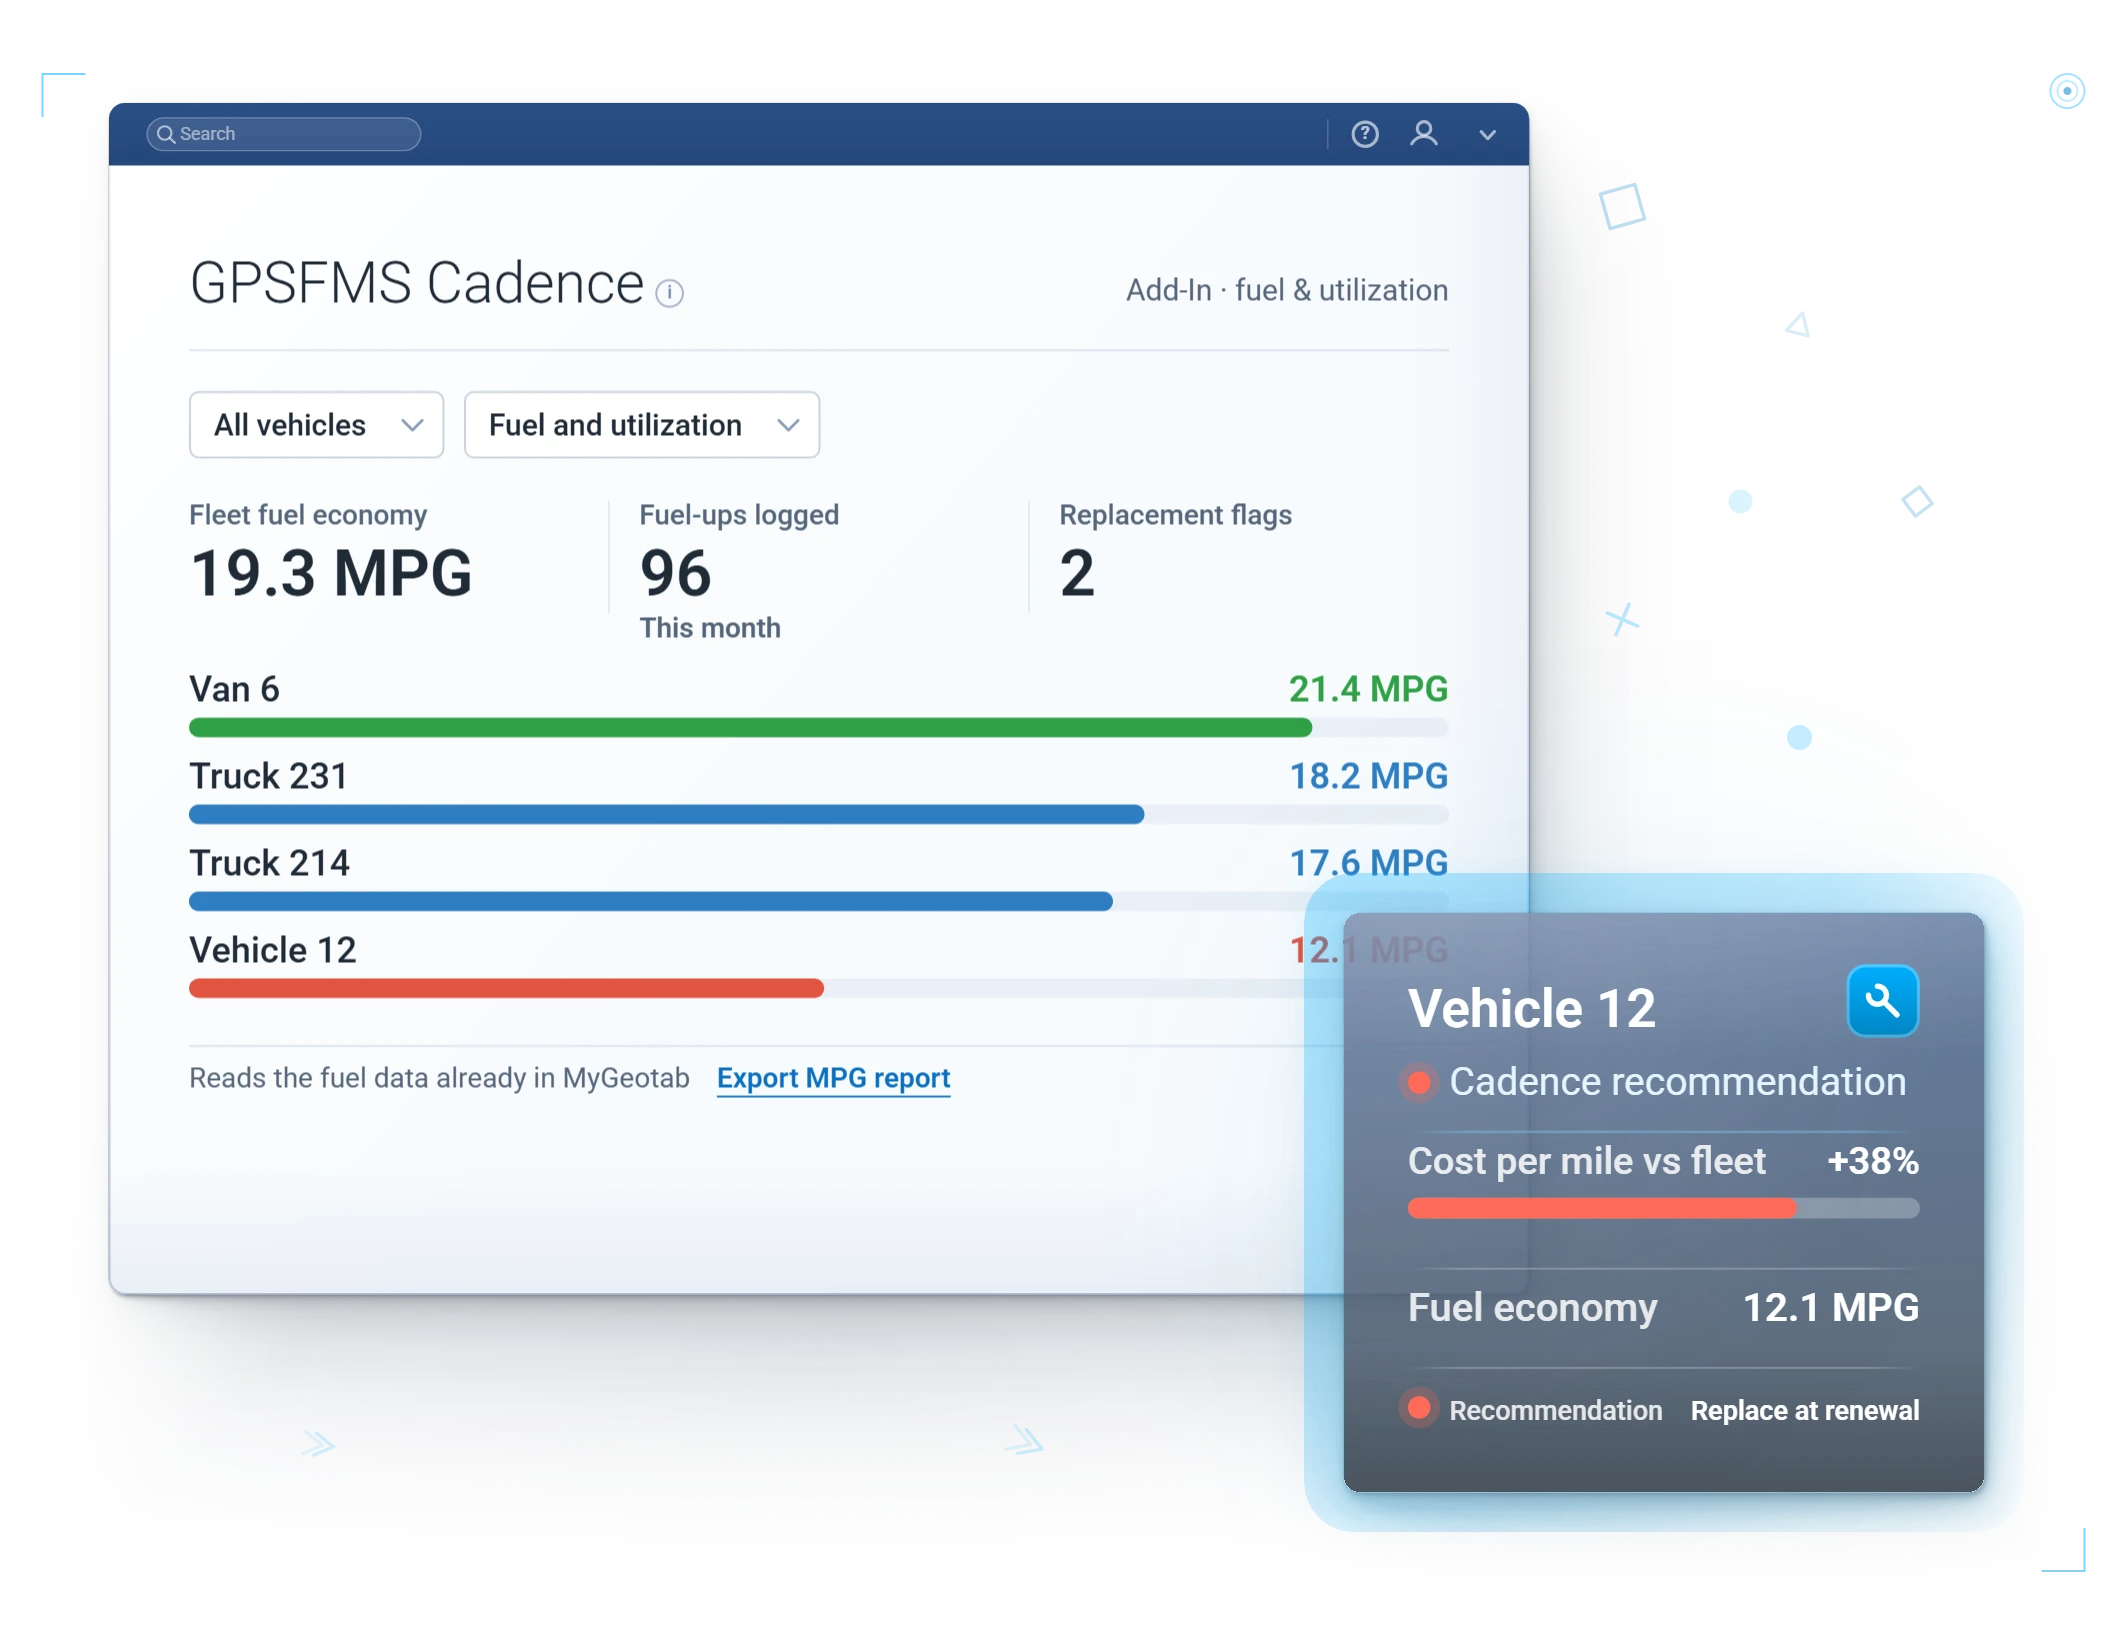2127x1645 pixels.
Task: Click the 'Cadence recommendation' text
Action: pyautogui.click(x=1679, y=1083)
